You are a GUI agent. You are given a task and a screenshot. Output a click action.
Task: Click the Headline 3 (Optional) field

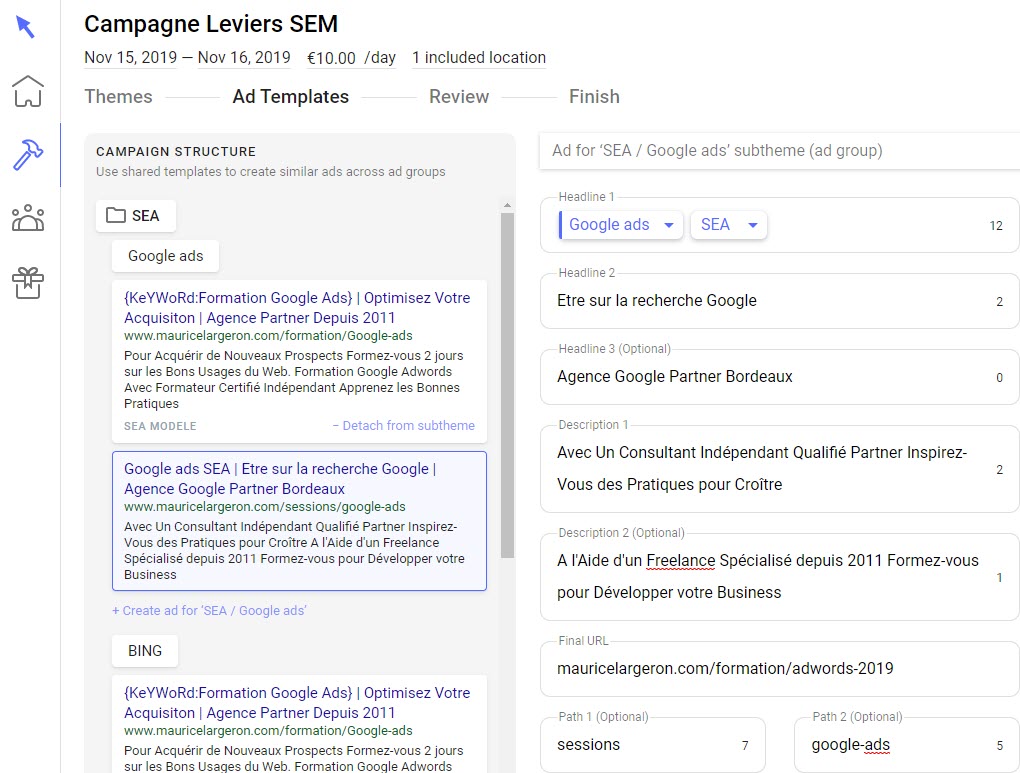[x=779, y=377]
